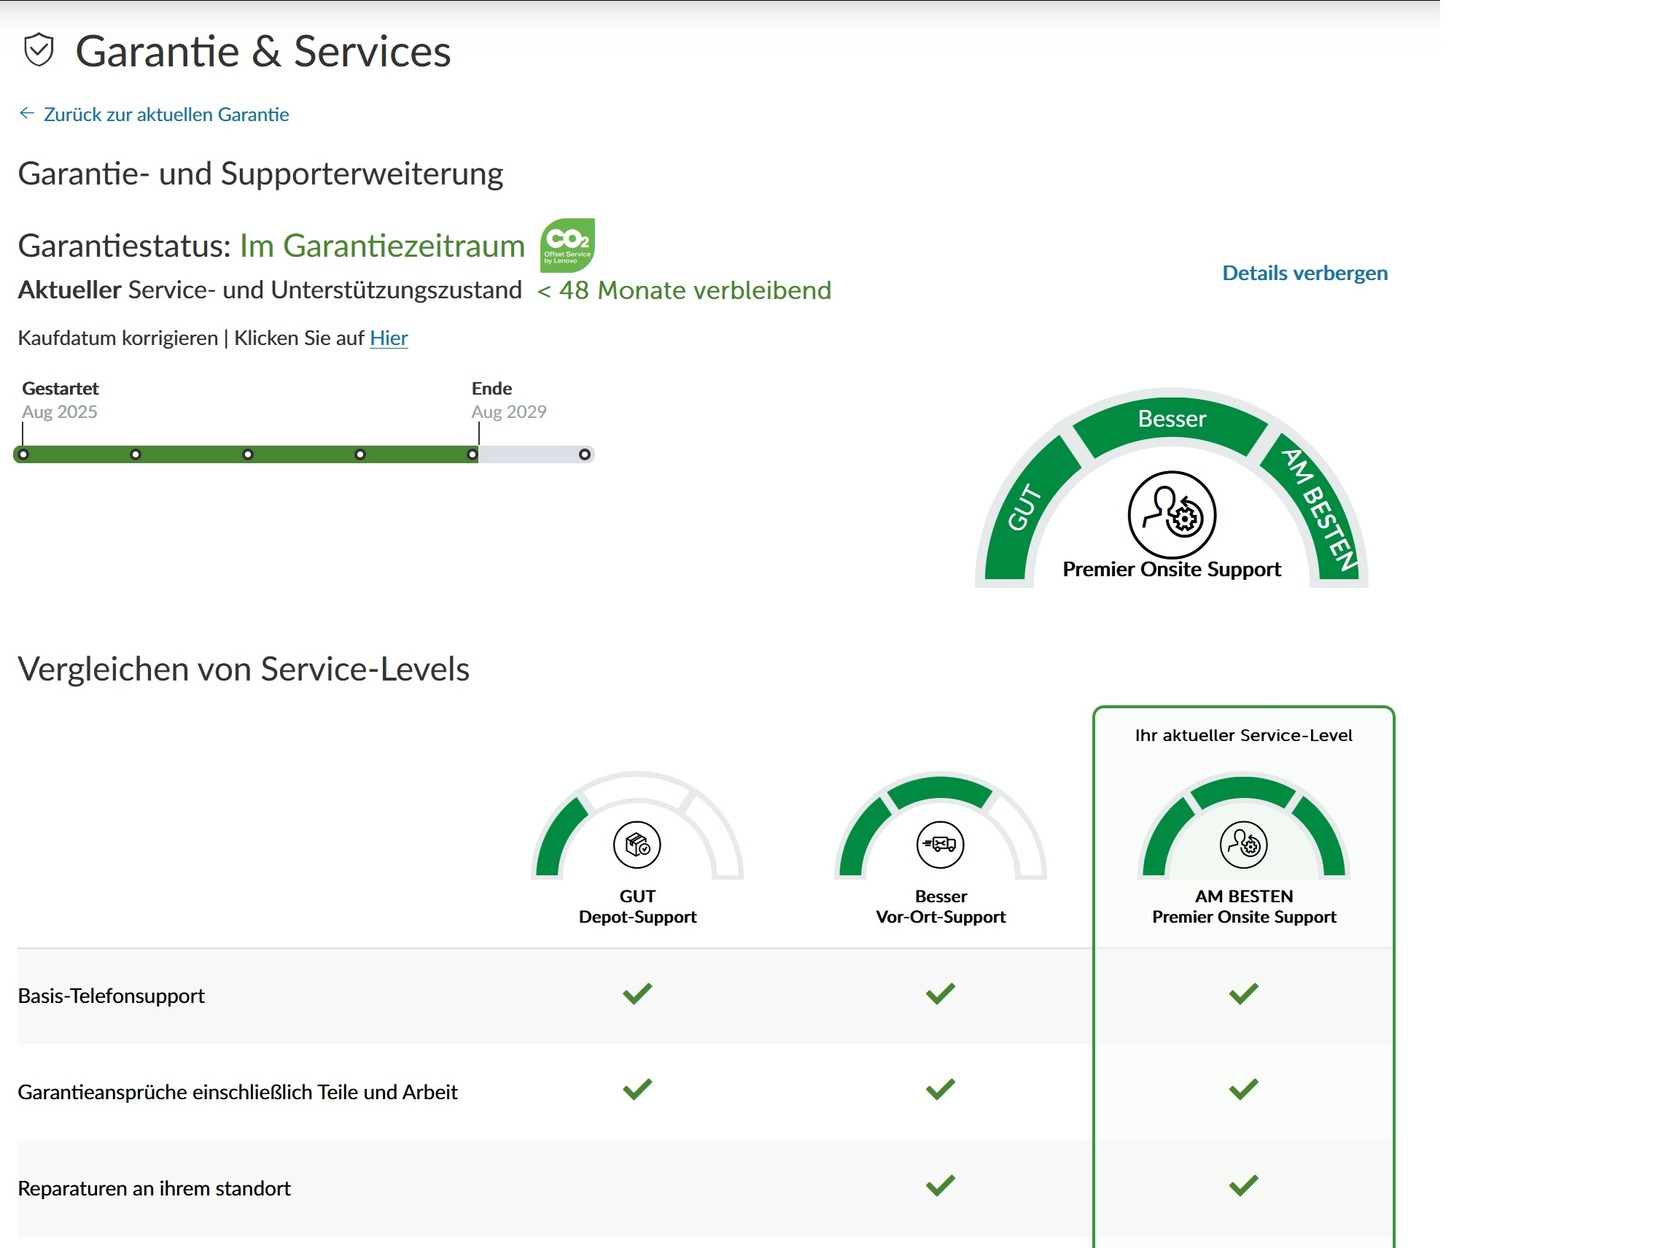Screen dimensions: 1680x1248
Task: Select the Besser segment of large gauge
Action: (1171, 420)
